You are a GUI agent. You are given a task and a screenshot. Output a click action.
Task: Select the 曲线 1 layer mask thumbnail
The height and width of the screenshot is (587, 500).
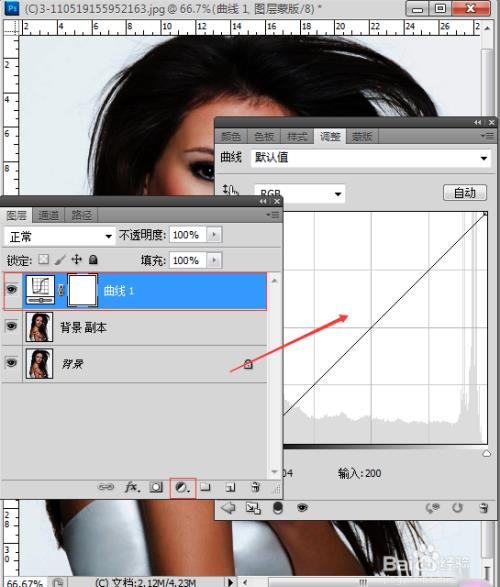tap(82, 291)
